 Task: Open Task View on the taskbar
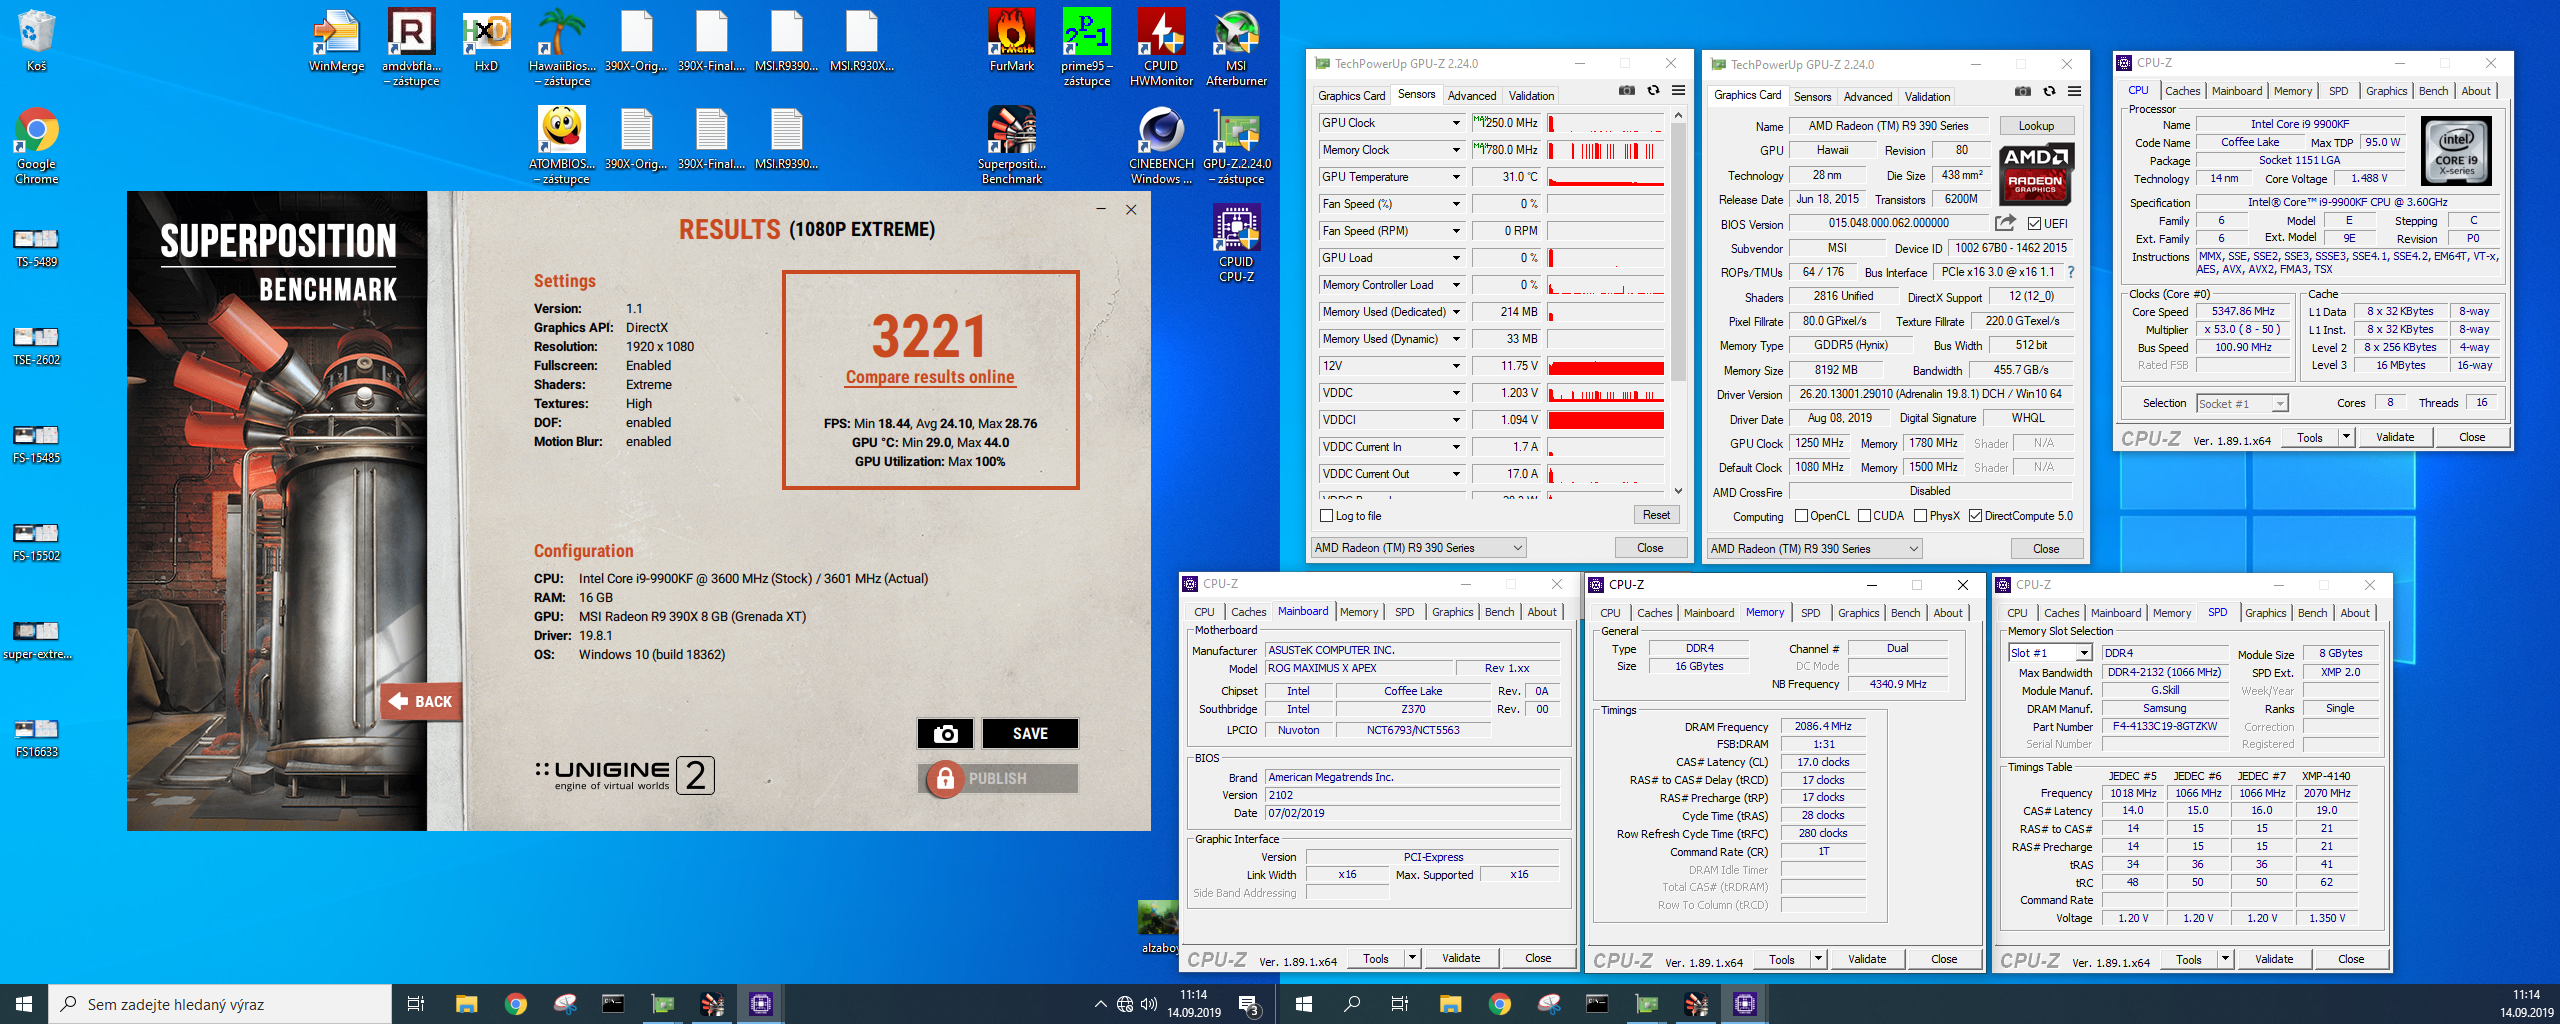pyautogui.click(x=416, y=1004)
